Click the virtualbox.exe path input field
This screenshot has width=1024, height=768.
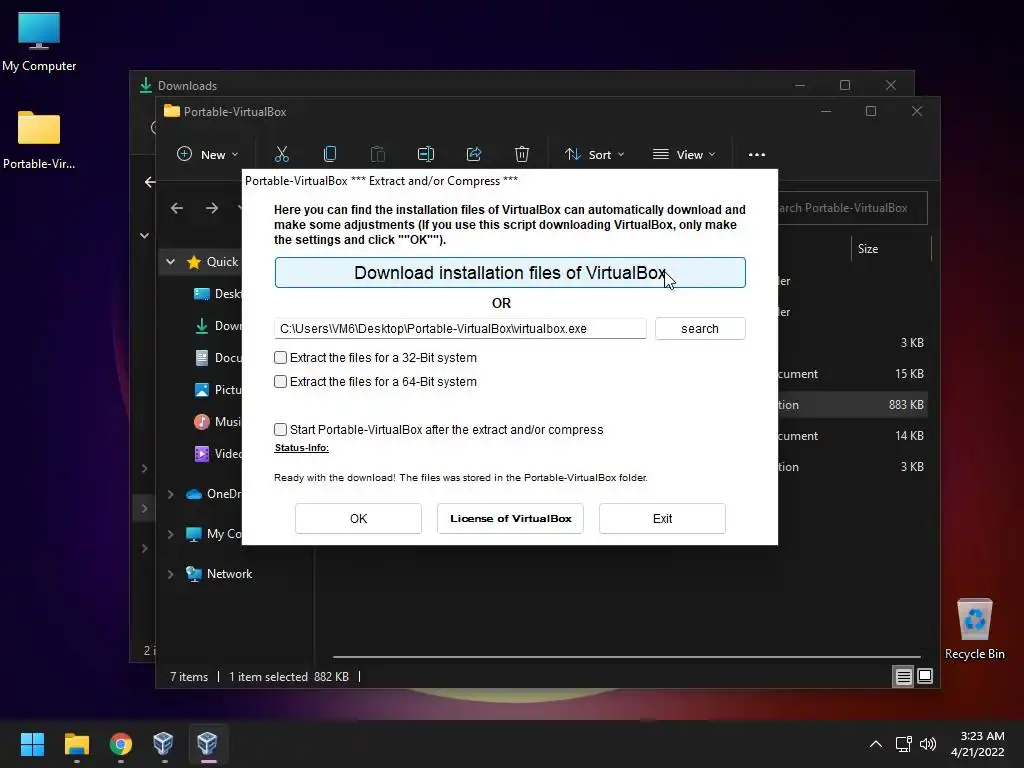pyautogui.click(x=460, y=328)
